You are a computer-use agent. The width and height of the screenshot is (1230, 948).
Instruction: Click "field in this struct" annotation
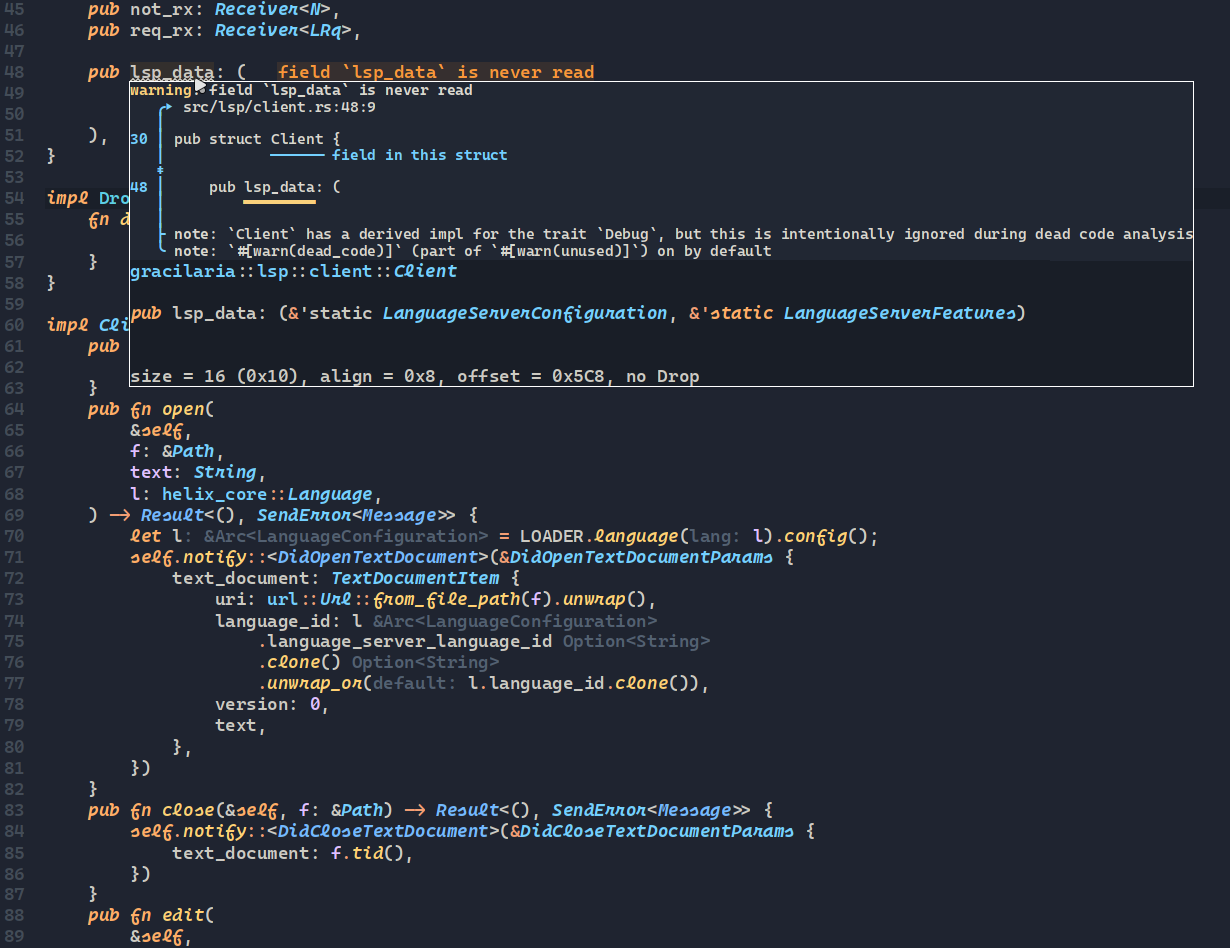[x=420, y=155]
